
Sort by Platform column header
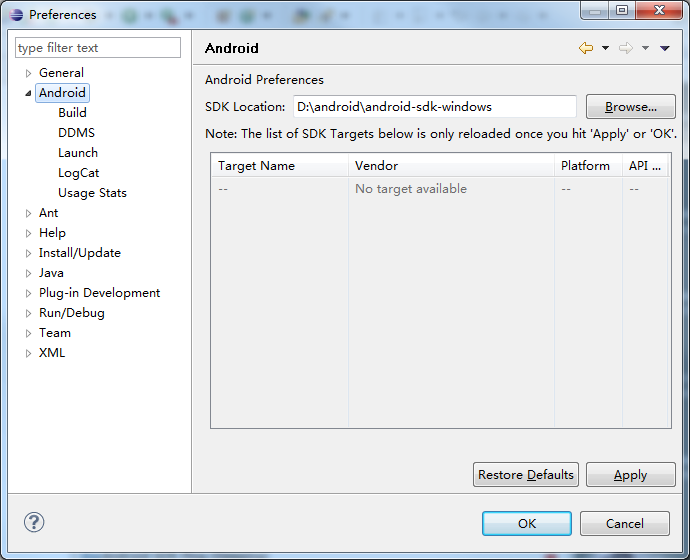[x=589, y=166]
